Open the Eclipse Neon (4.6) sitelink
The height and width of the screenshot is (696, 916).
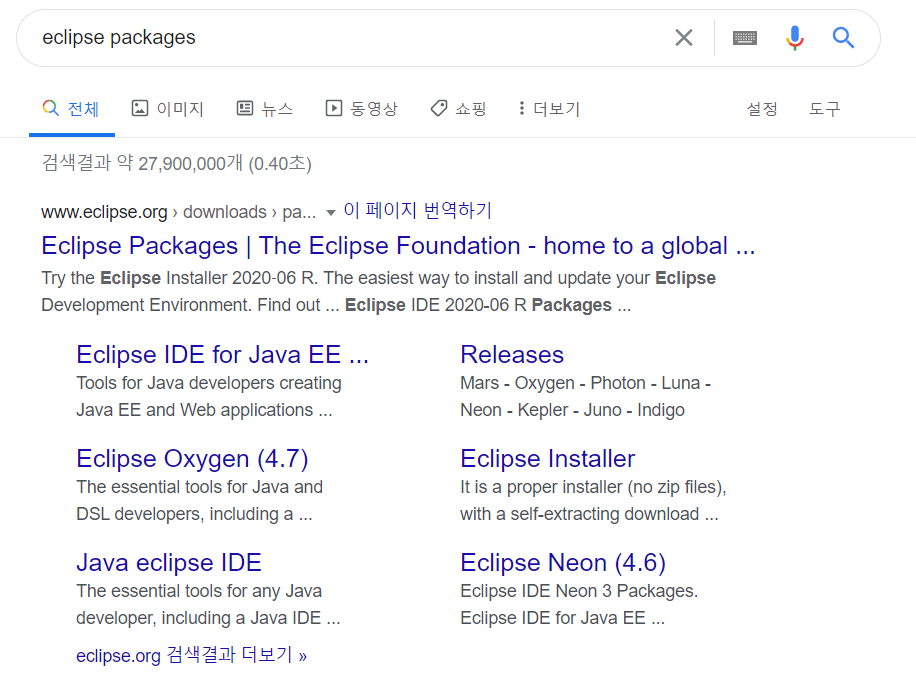coord(563,563)
